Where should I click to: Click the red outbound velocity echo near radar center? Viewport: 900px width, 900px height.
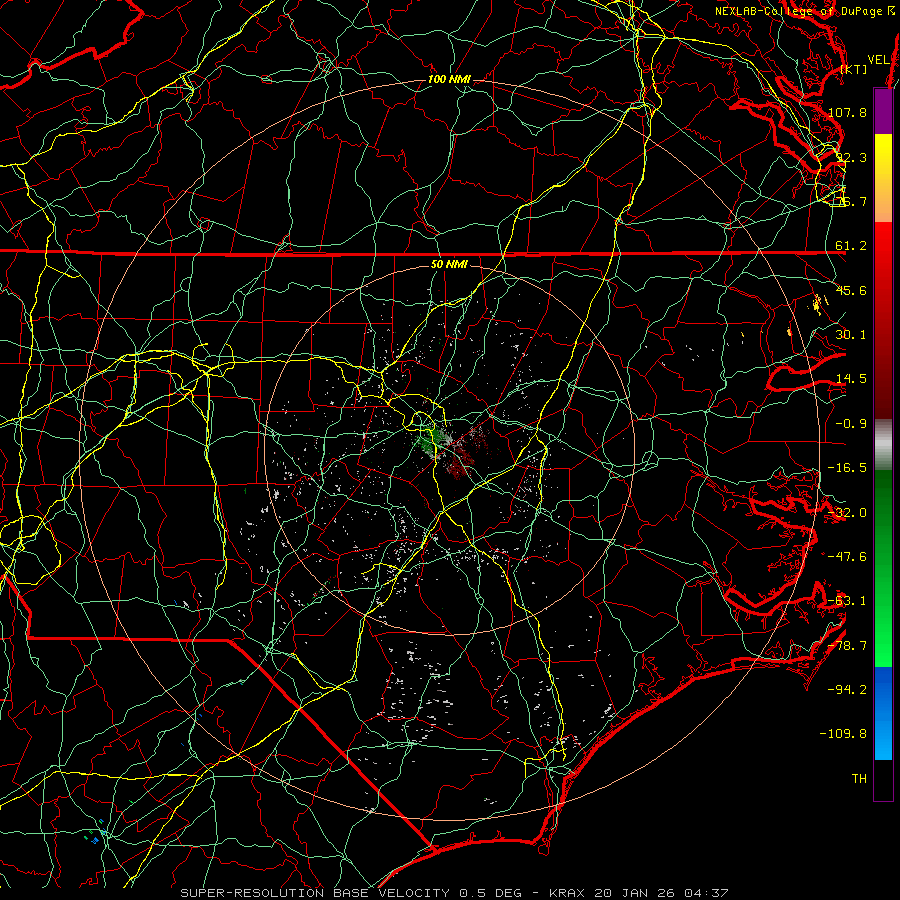[457, 464]
